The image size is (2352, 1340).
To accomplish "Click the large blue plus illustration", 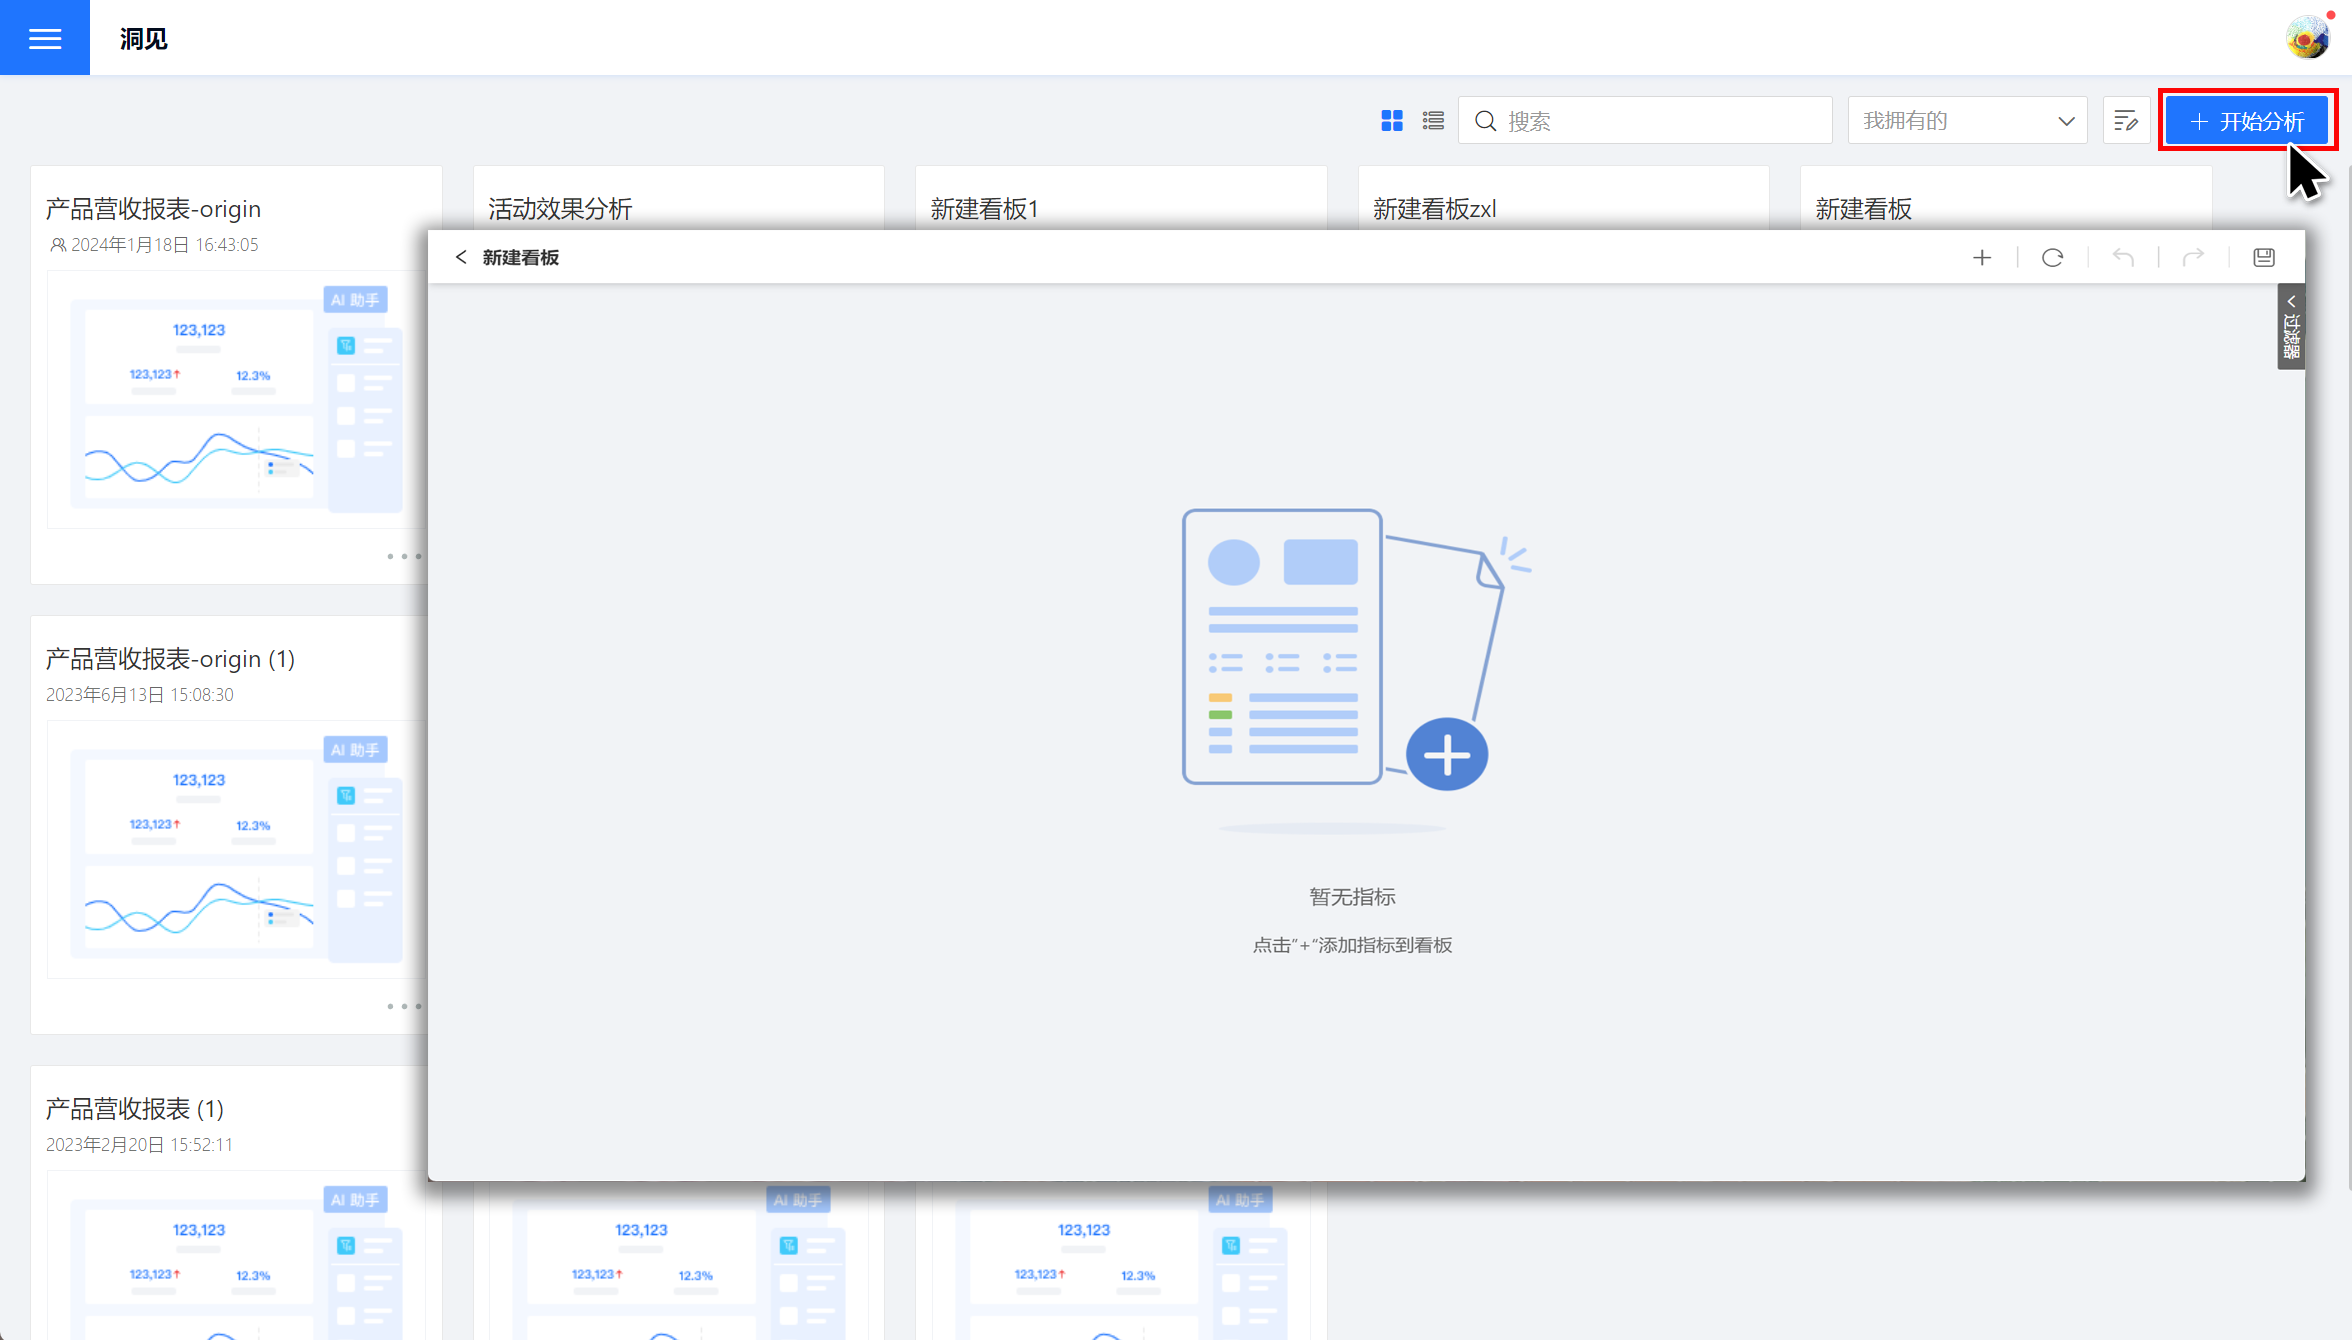I will pyautogui.click(x=1446, y=754).
